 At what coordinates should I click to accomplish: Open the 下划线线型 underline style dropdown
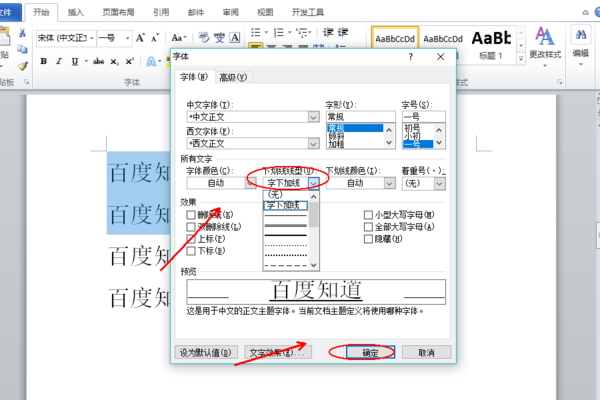pyautogui.click(x=313, y=184)
